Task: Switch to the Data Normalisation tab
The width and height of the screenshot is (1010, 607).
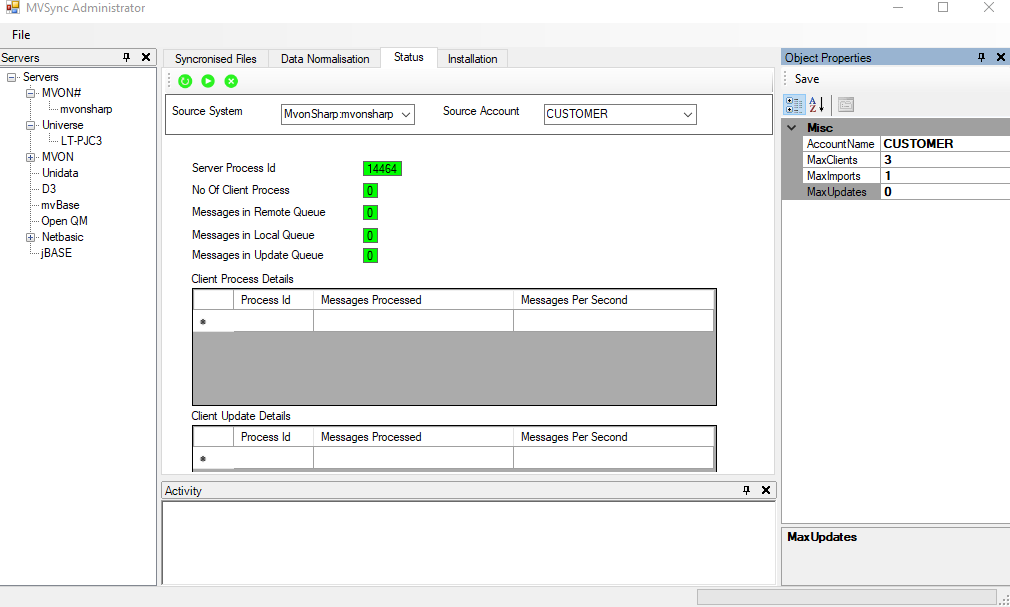Action: click(325, 59)
